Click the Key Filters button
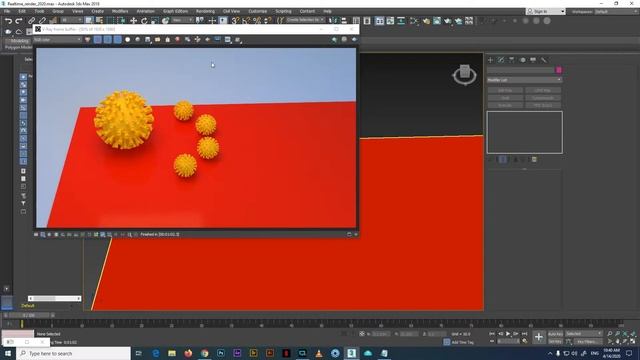This screenshot has width=640, height=360. pos(587,342)
